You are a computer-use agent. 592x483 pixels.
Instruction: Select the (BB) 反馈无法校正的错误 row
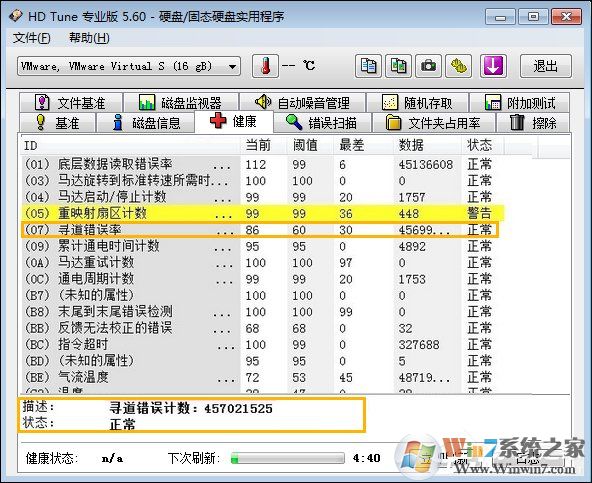point(262,328)
